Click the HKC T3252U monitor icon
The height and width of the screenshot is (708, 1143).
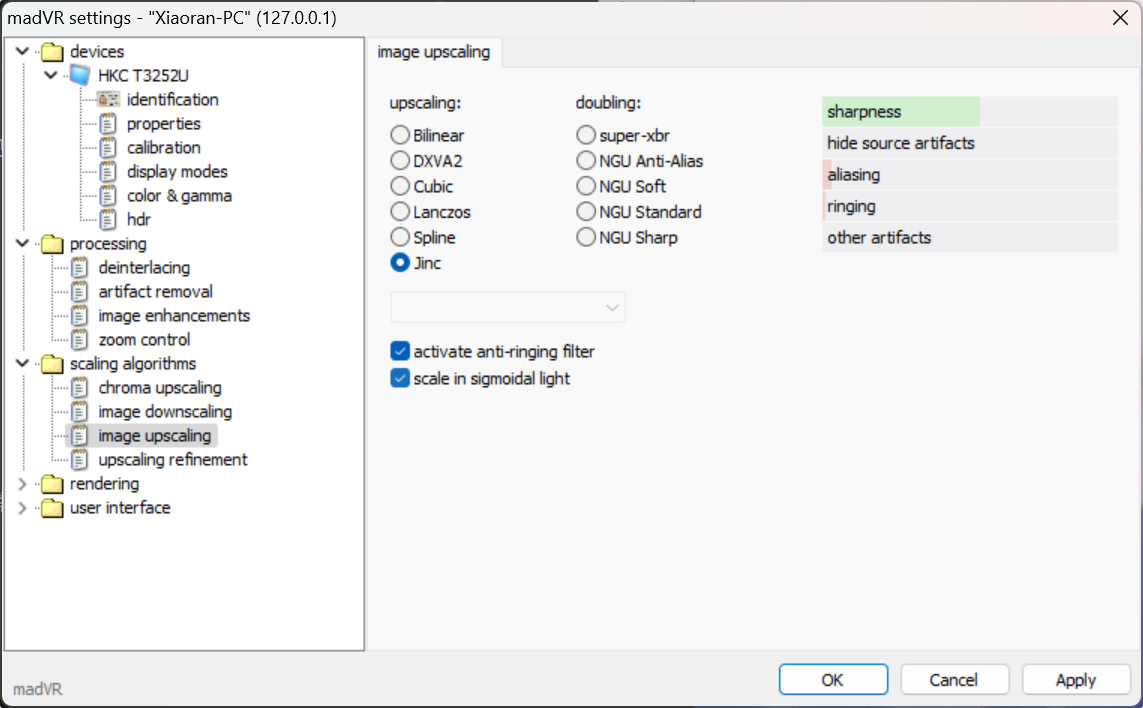click(x=80, y=76)
